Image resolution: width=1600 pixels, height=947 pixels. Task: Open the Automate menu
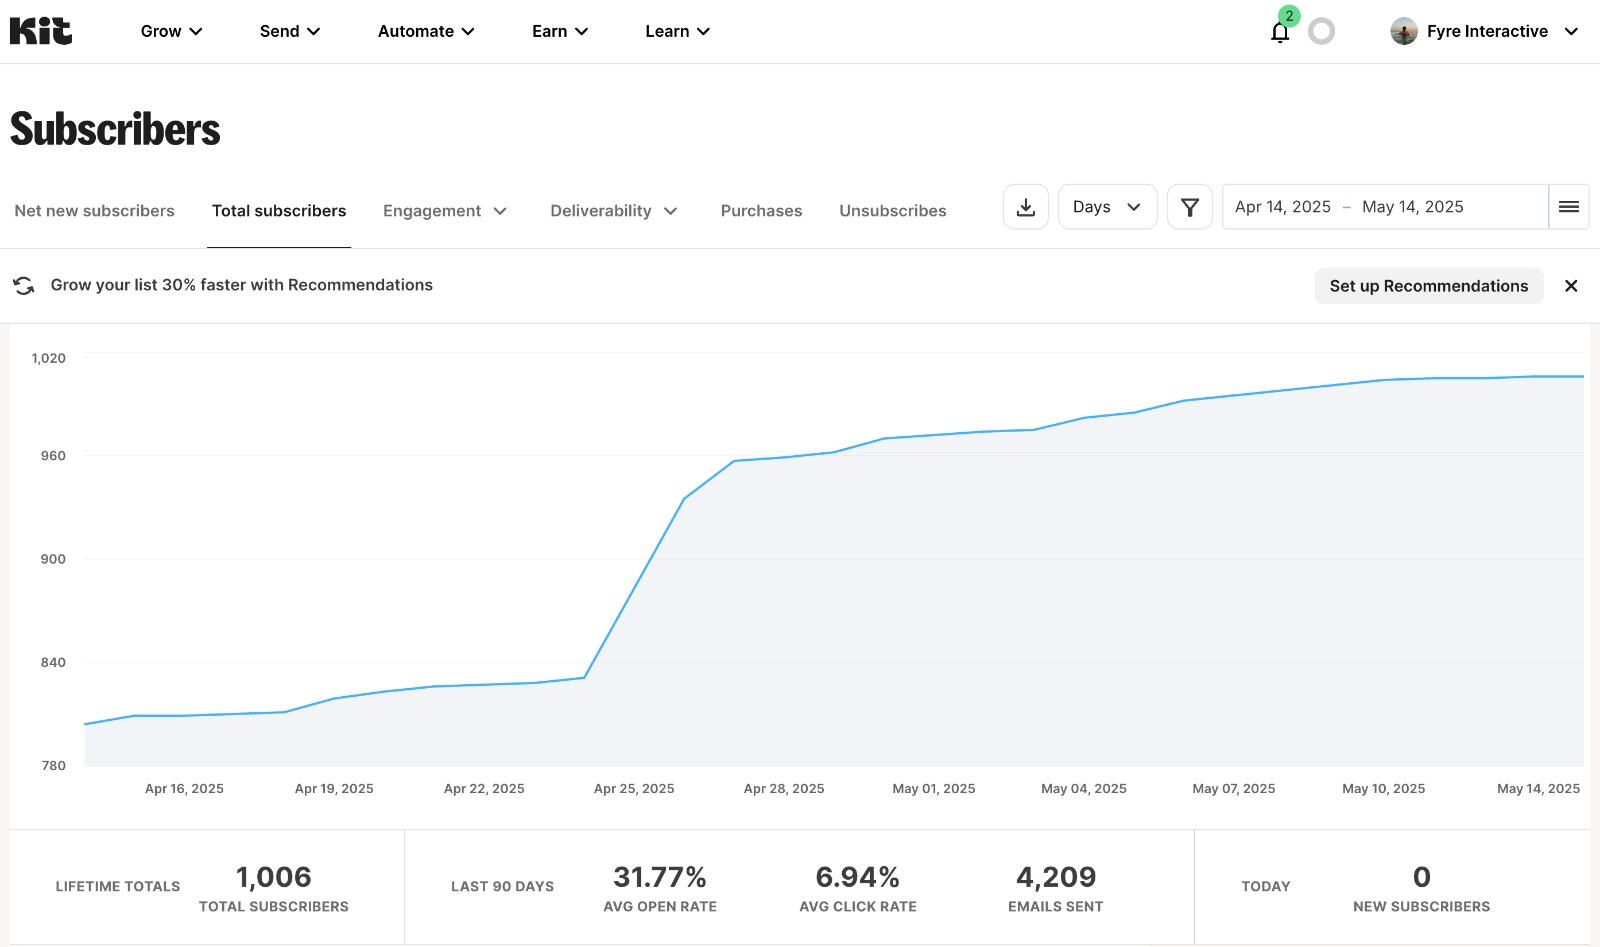coord(424,31)
